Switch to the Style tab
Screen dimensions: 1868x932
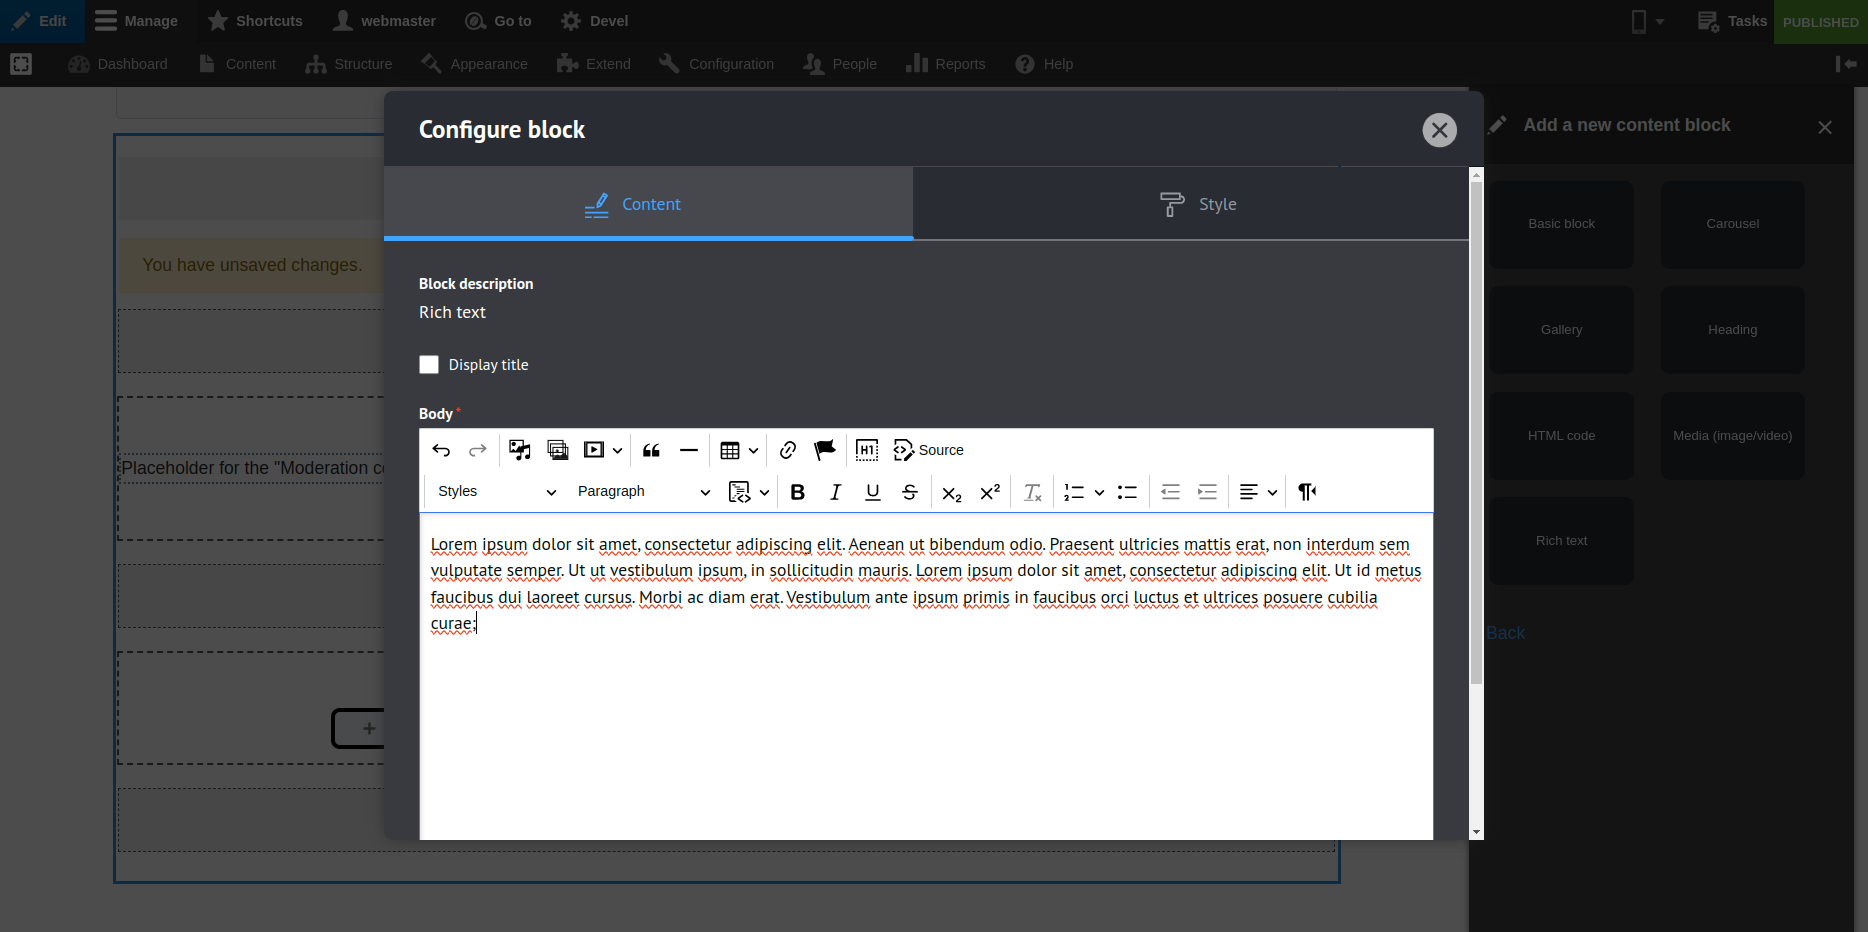click(1197, 204)
